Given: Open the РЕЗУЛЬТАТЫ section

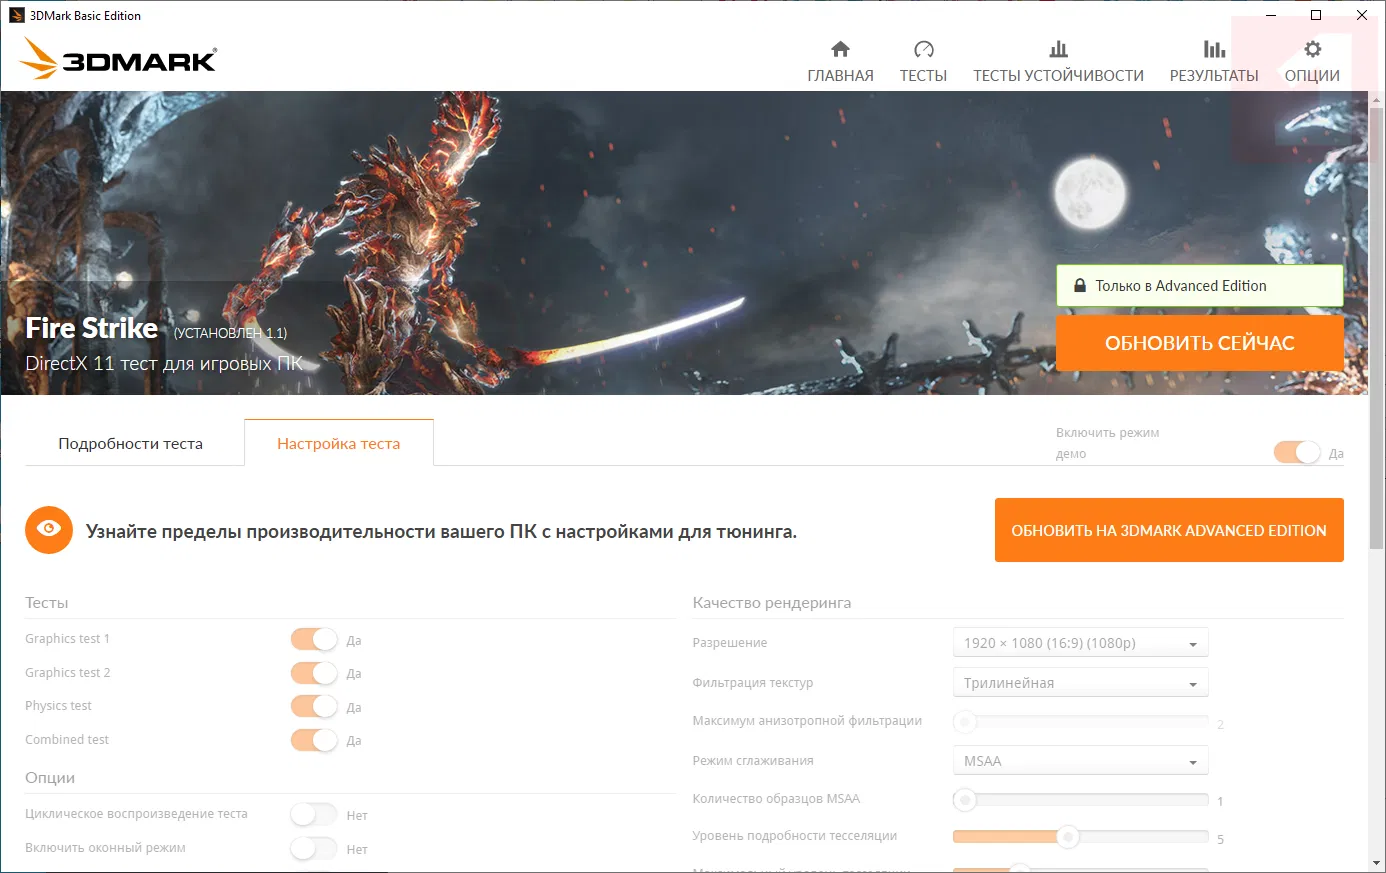Looking at the screenshot, I should click(x=1214, y=62).
